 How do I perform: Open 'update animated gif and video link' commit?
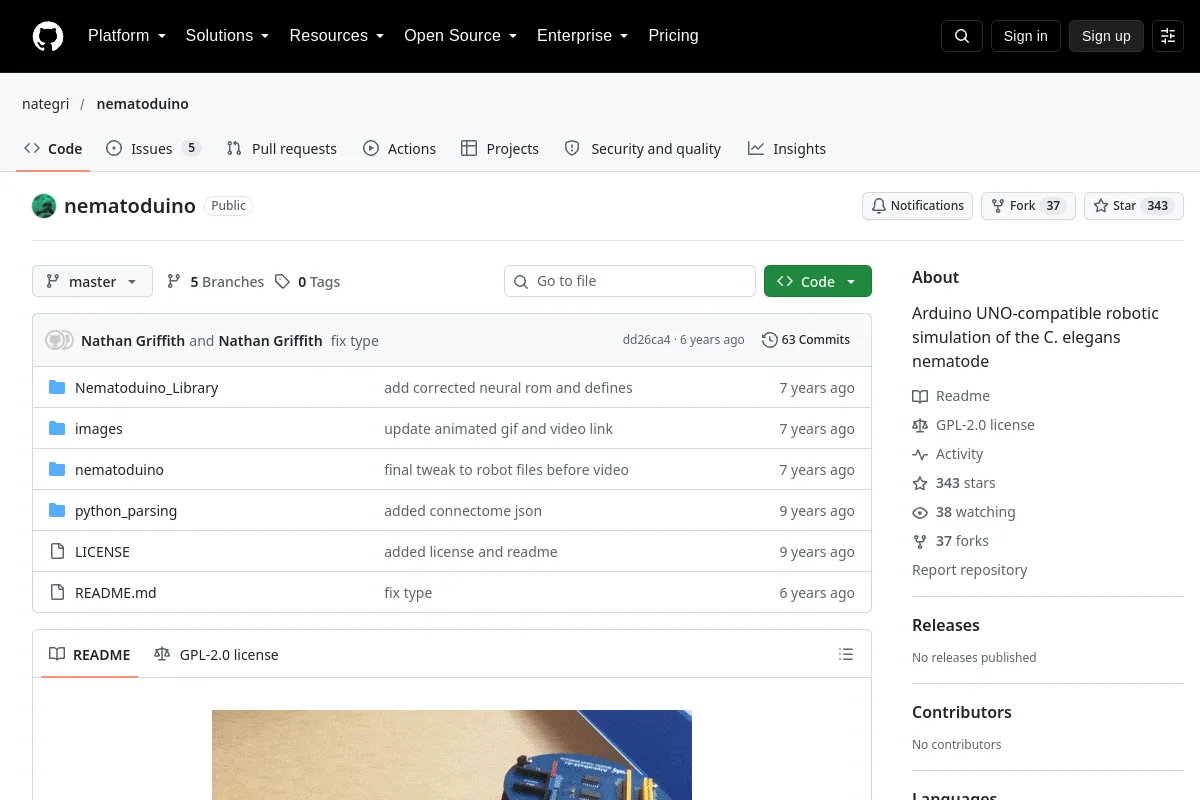point(498,429)
